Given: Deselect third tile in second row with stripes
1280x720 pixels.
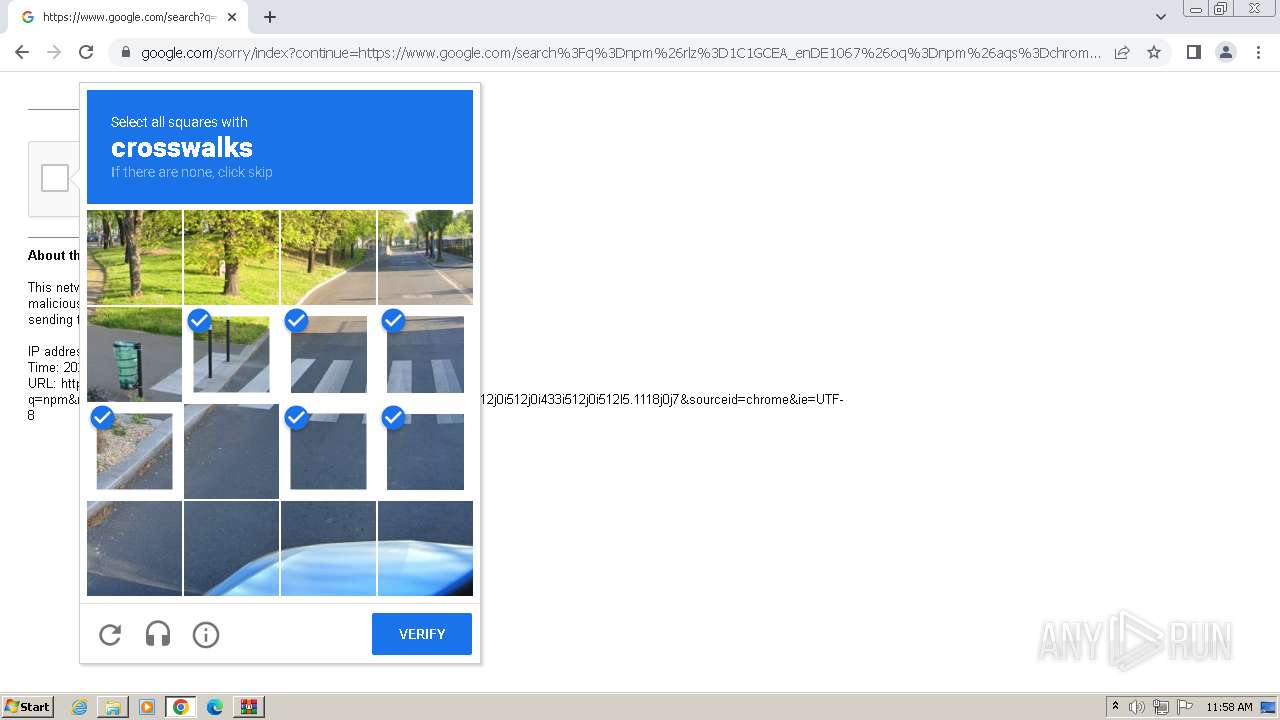Looking at the screenshot, I should coord(328,354).
